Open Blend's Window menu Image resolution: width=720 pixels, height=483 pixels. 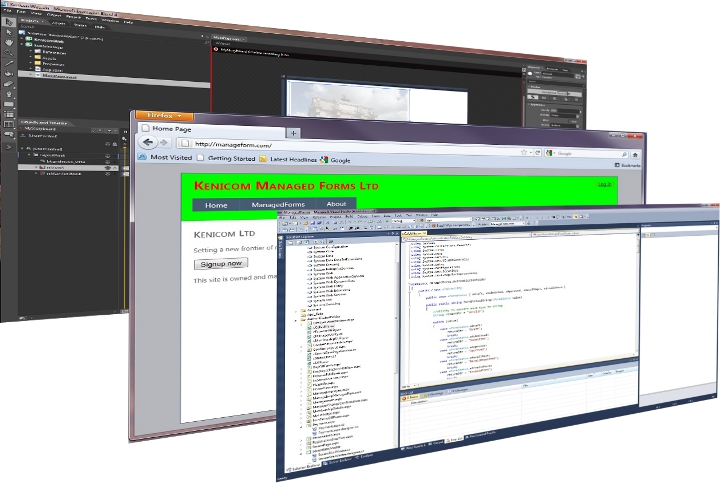[x=110, y=20]
